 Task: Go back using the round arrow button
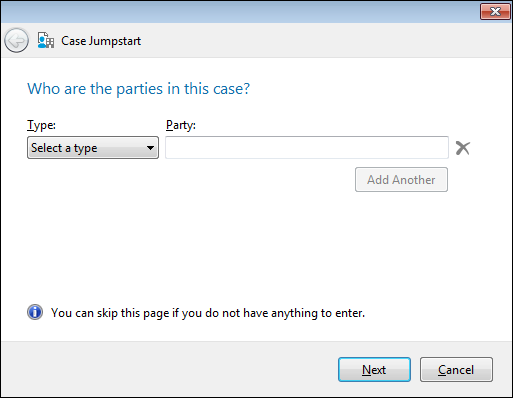pyautogui.click(x=16, y=41)
